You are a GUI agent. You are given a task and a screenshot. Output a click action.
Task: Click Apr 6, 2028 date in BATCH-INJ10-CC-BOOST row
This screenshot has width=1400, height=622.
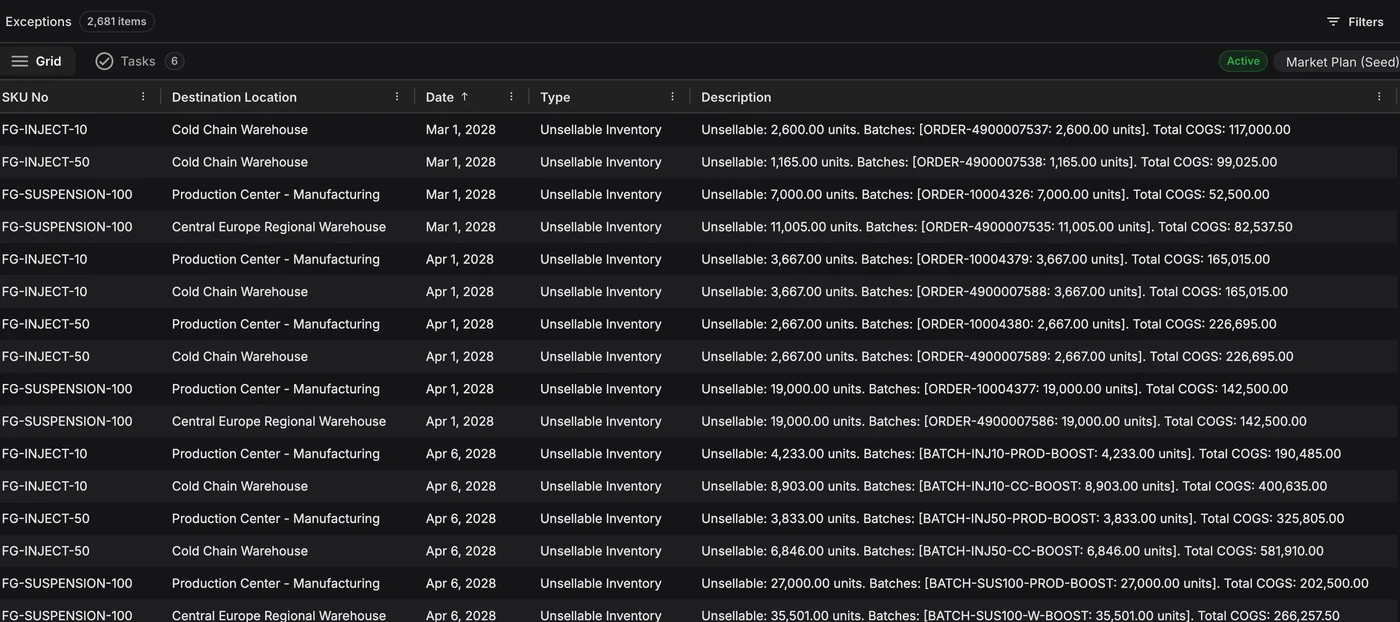point(461,486)
